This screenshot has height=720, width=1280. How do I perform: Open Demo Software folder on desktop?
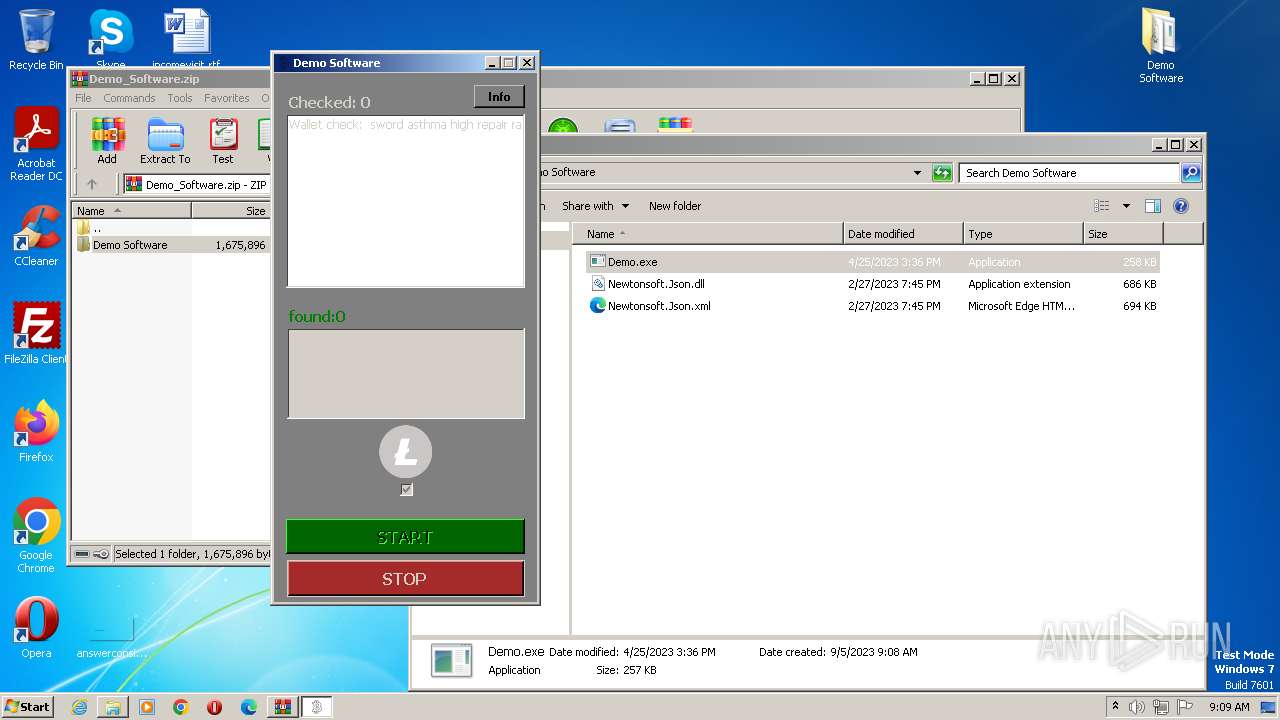(x=1161, y=45)
